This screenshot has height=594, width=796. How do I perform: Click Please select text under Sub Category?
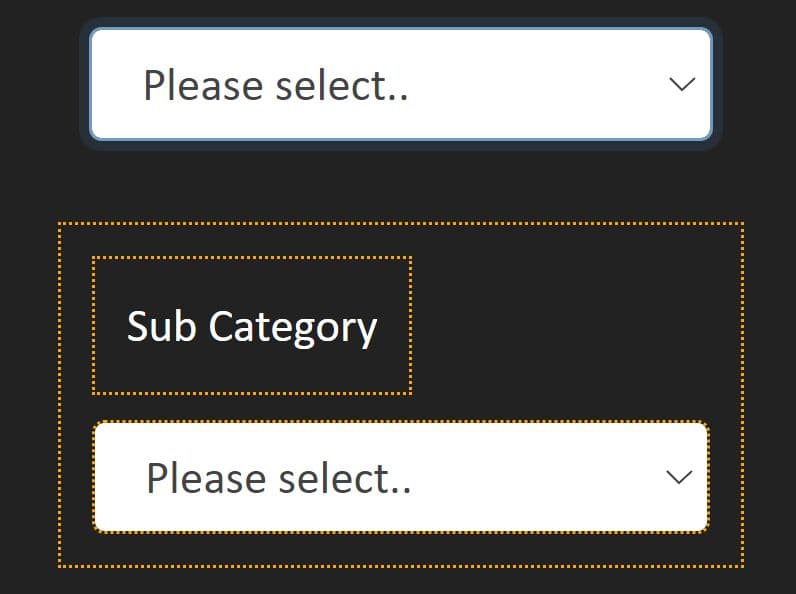[x=279, y=478]
